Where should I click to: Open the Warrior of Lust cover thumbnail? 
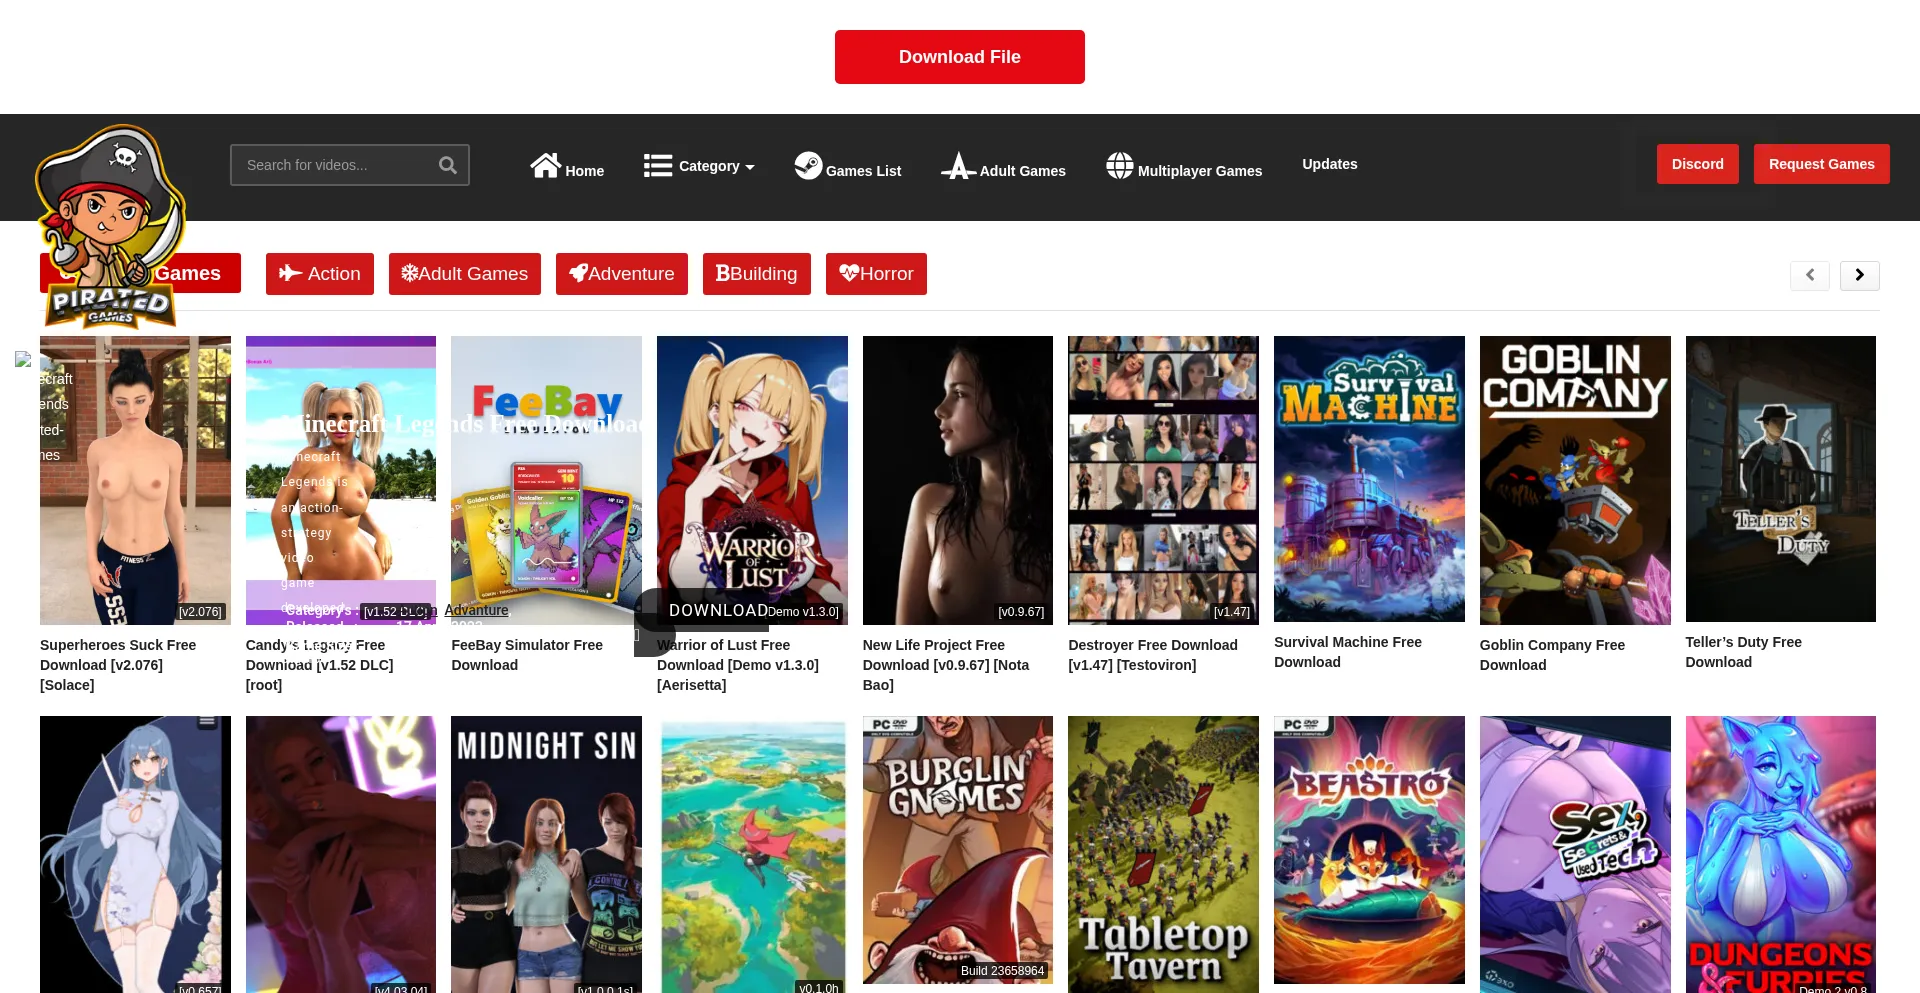click(x=752, y=480)
